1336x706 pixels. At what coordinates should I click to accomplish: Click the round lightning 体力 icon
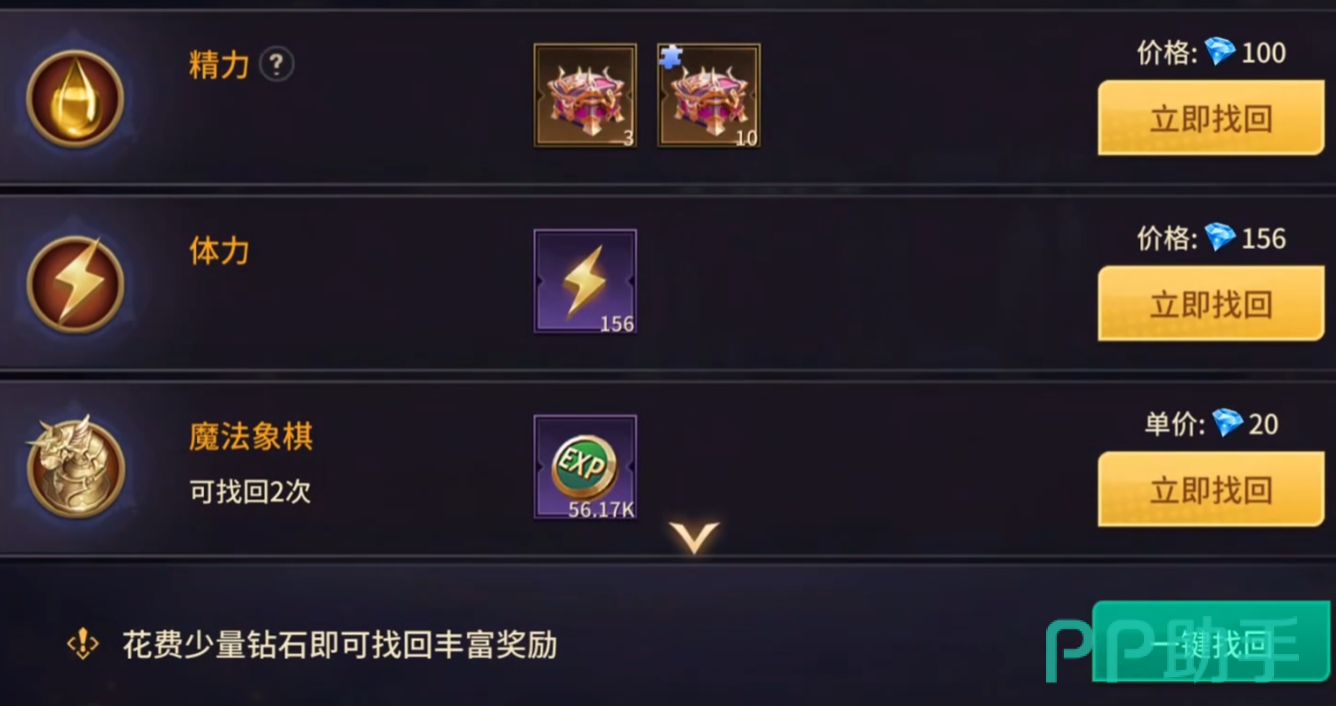pyautogui.click(x=75, y=285)
